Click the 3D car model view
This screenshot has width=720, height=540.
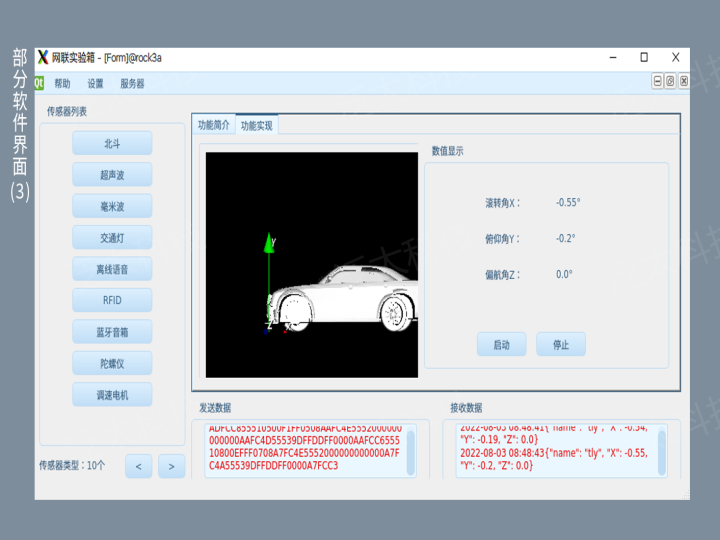311,265
